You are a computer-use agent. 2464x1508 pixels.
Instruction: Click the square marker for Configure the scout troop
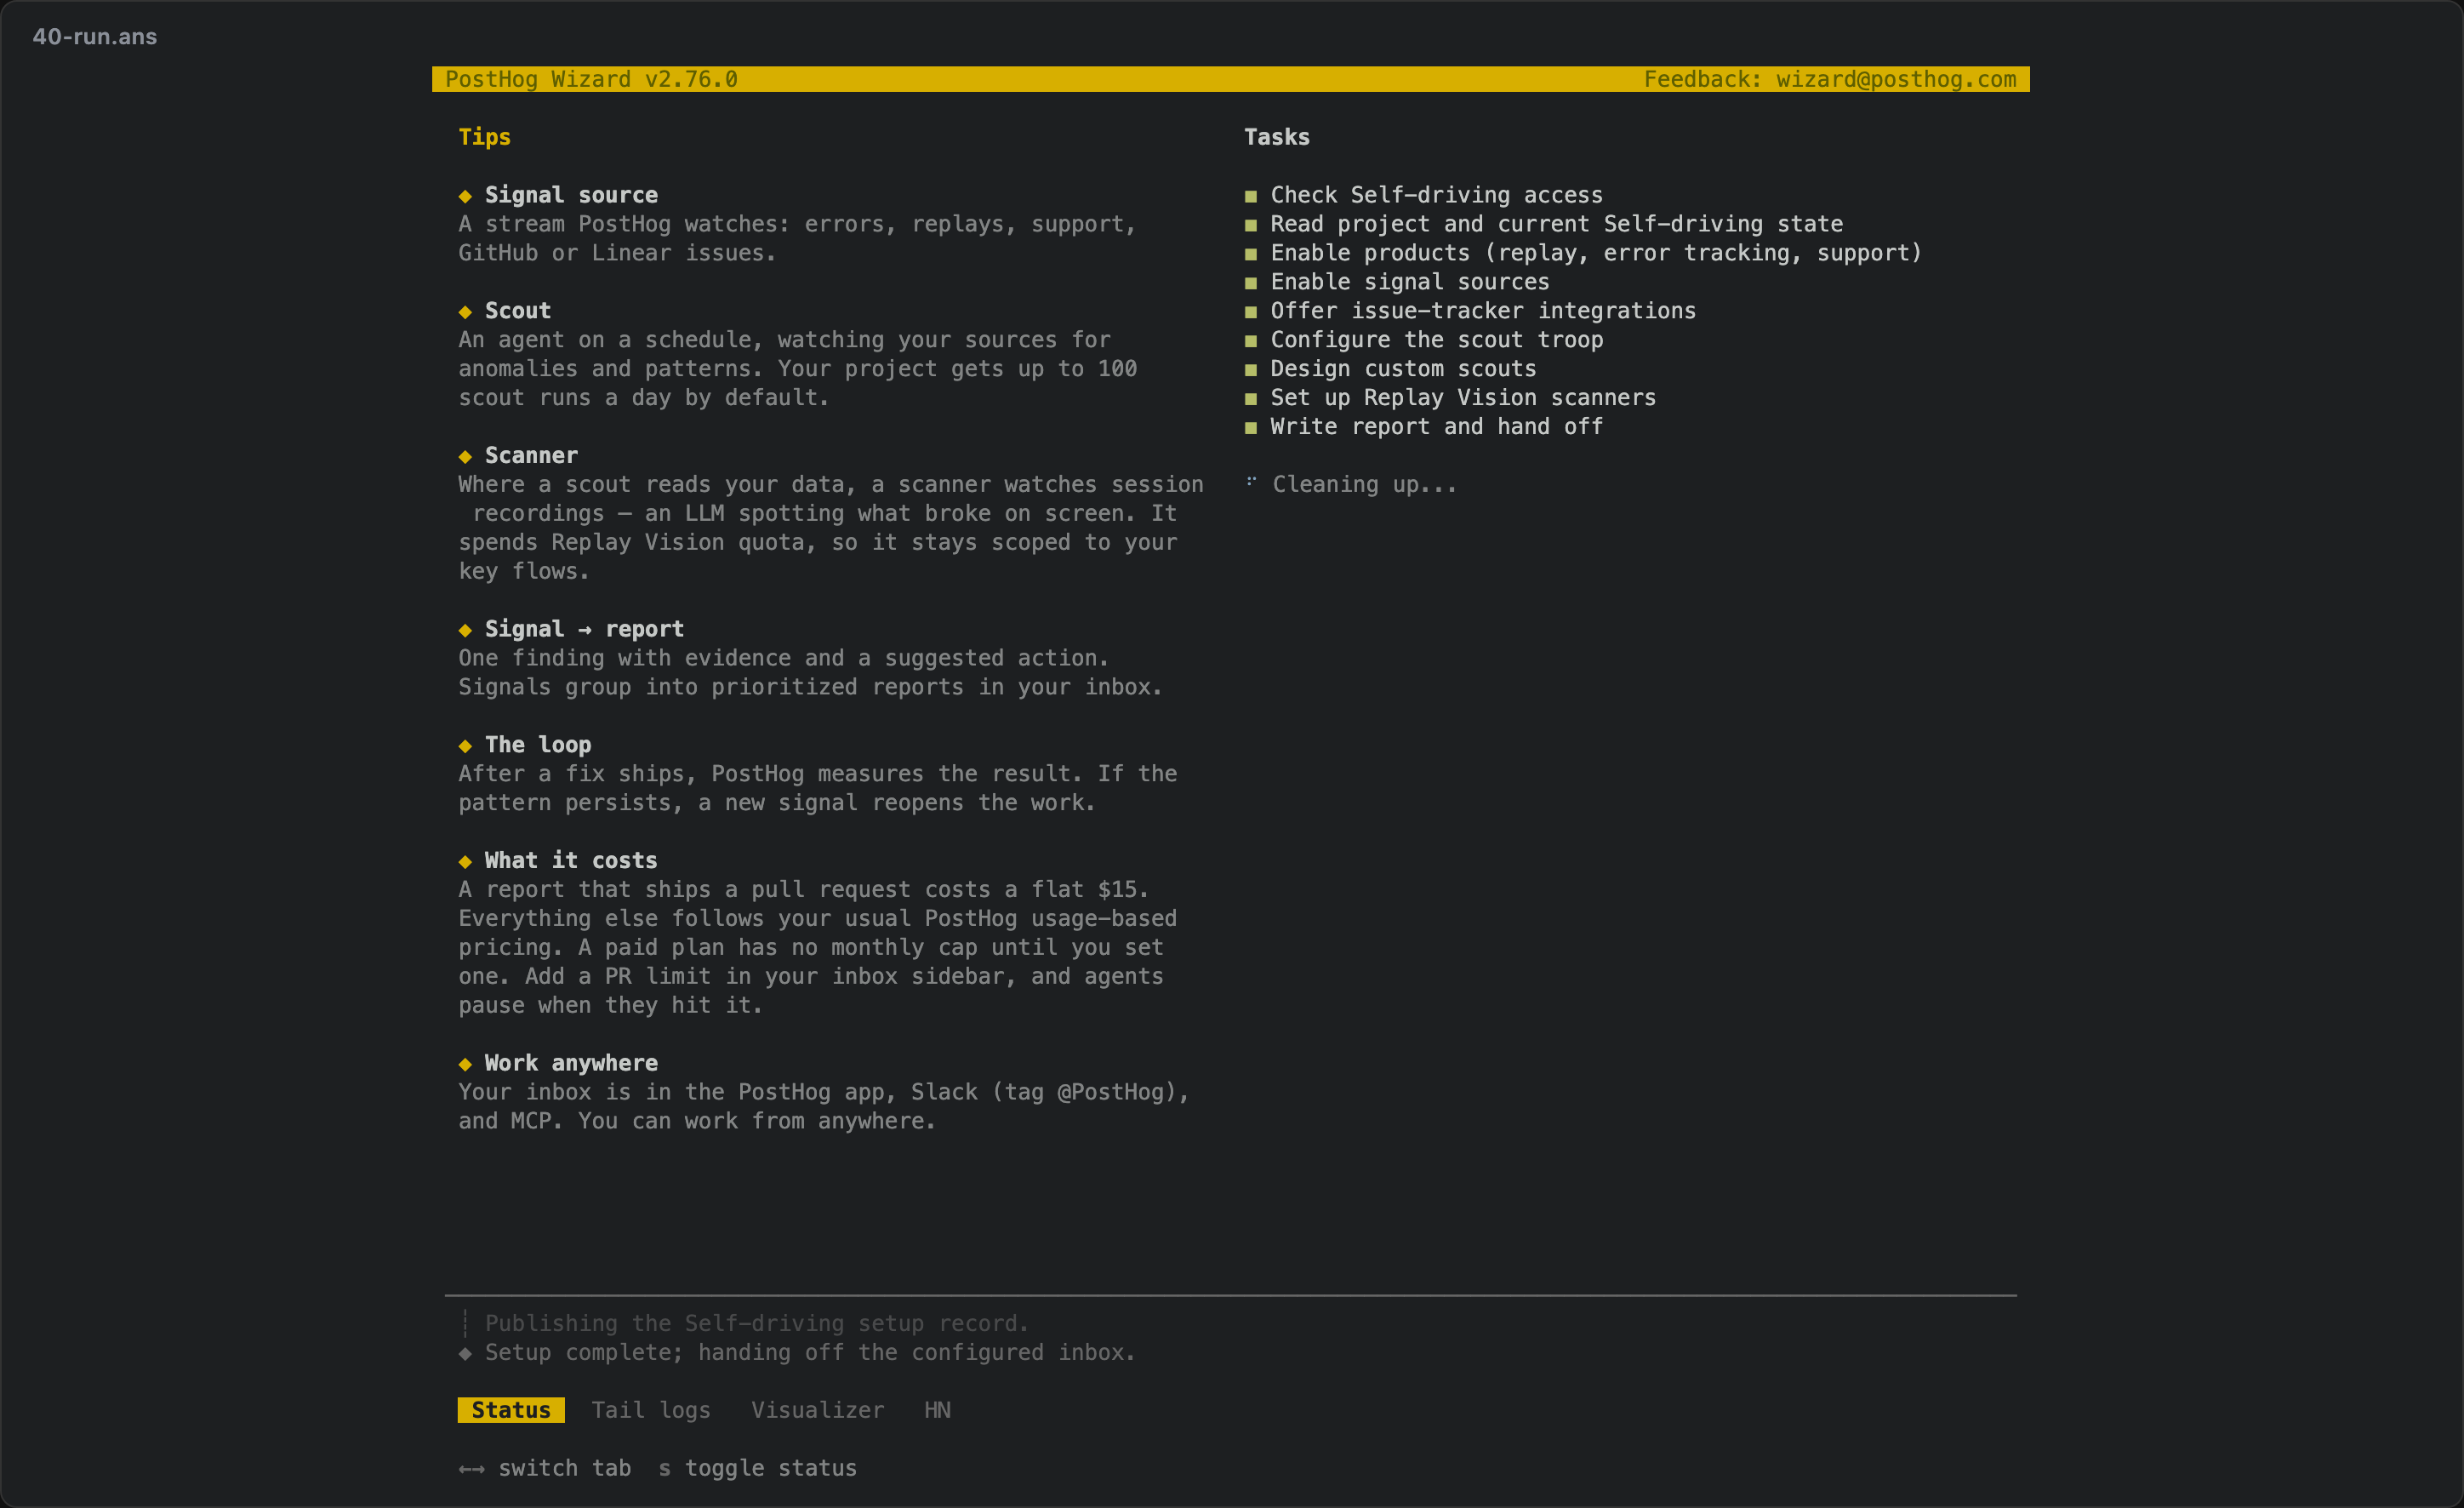[x=1250, y=341]
